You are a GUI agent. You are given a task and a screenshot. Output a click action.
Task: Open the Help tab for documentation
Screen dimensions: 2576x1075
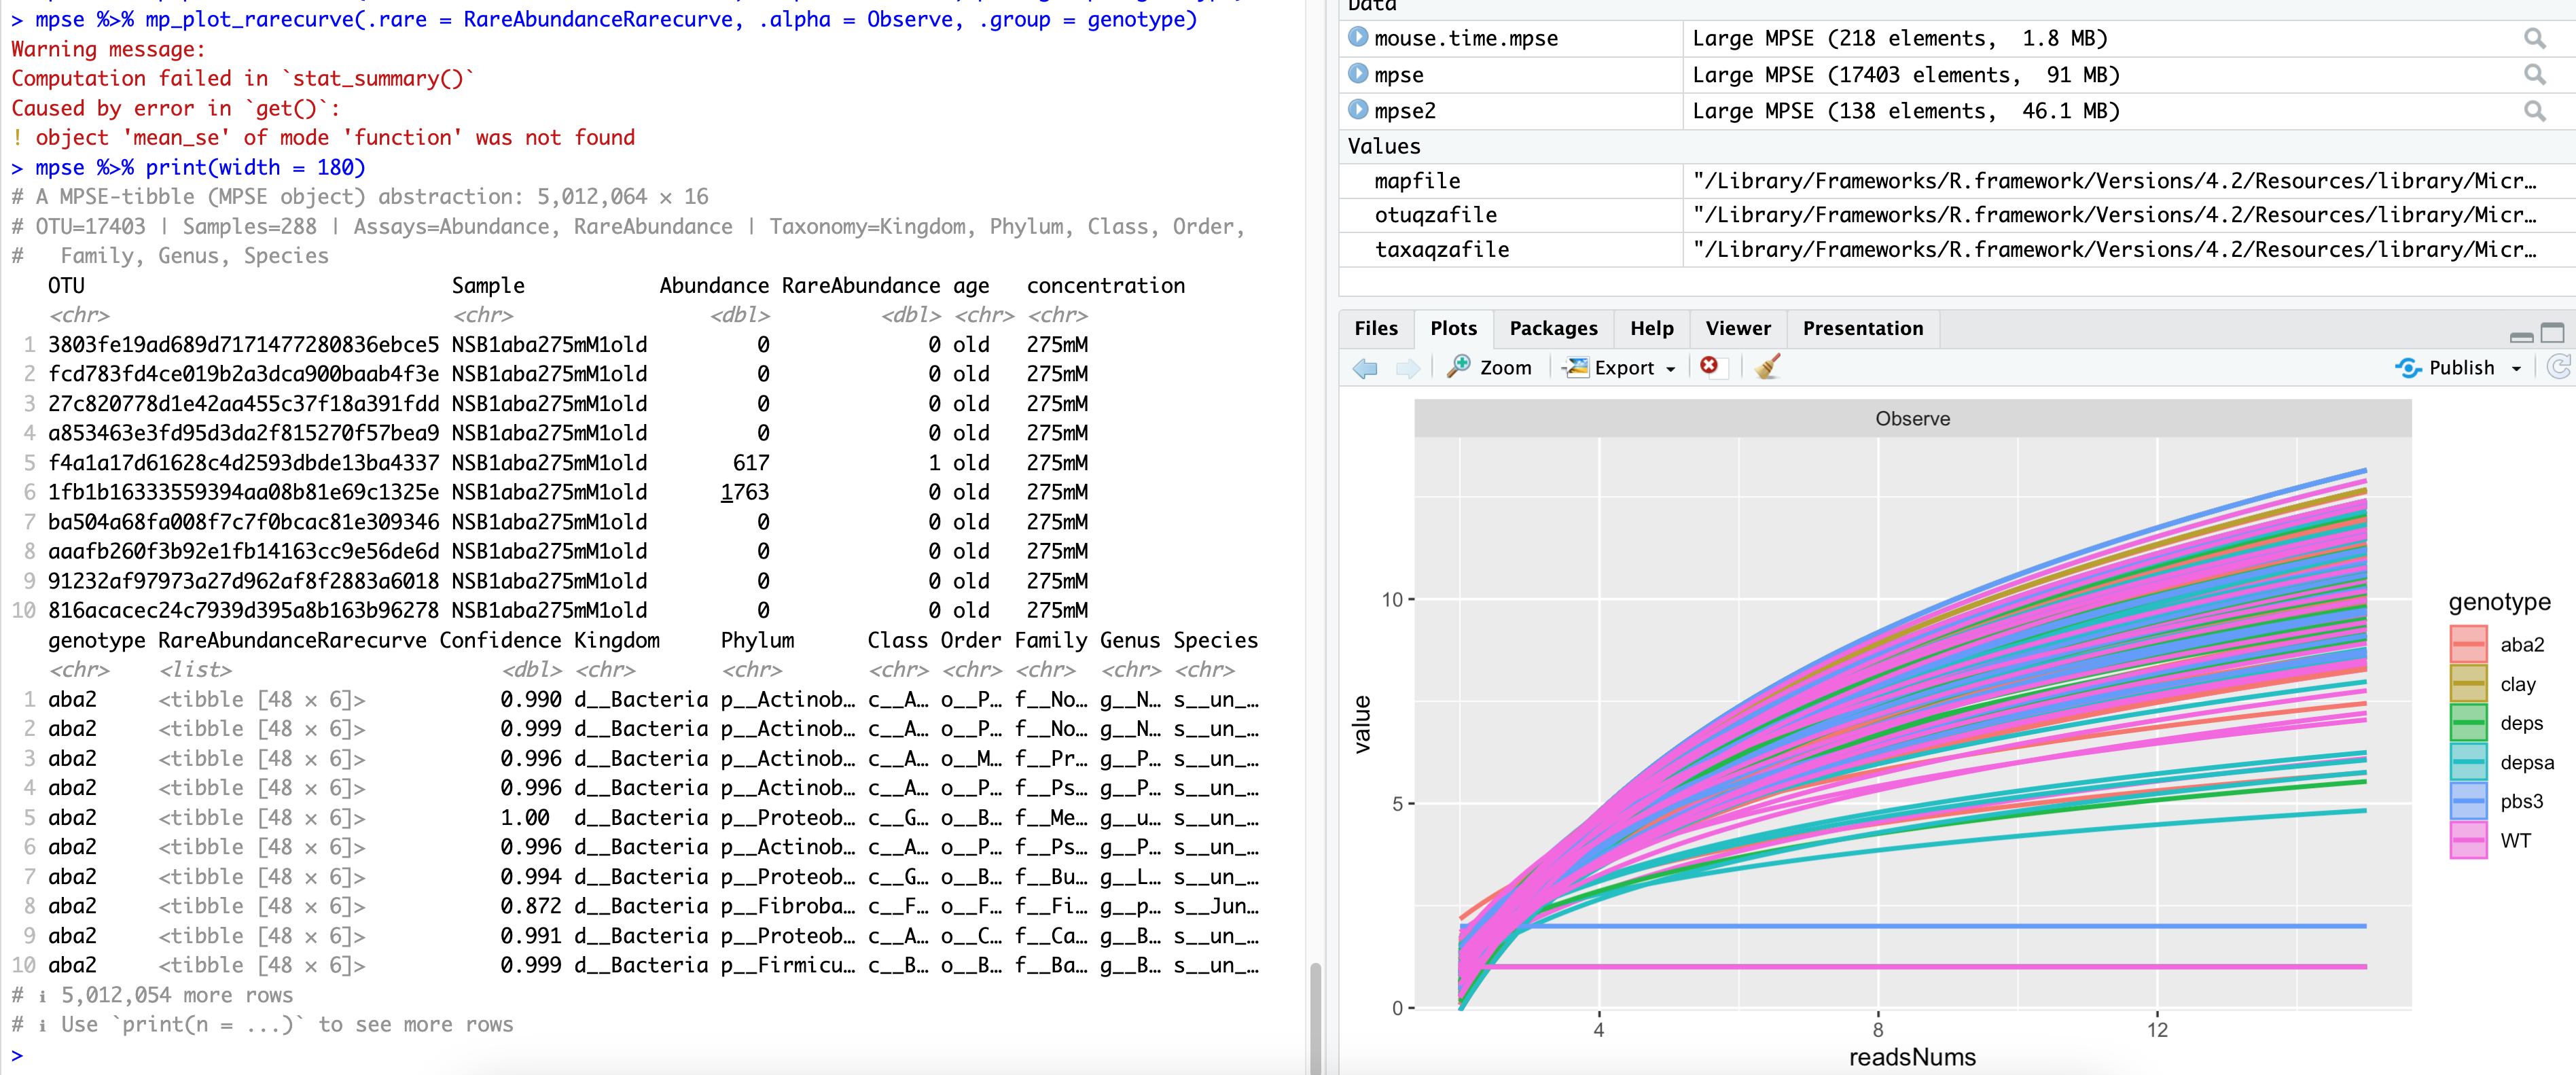(1652, 328)
